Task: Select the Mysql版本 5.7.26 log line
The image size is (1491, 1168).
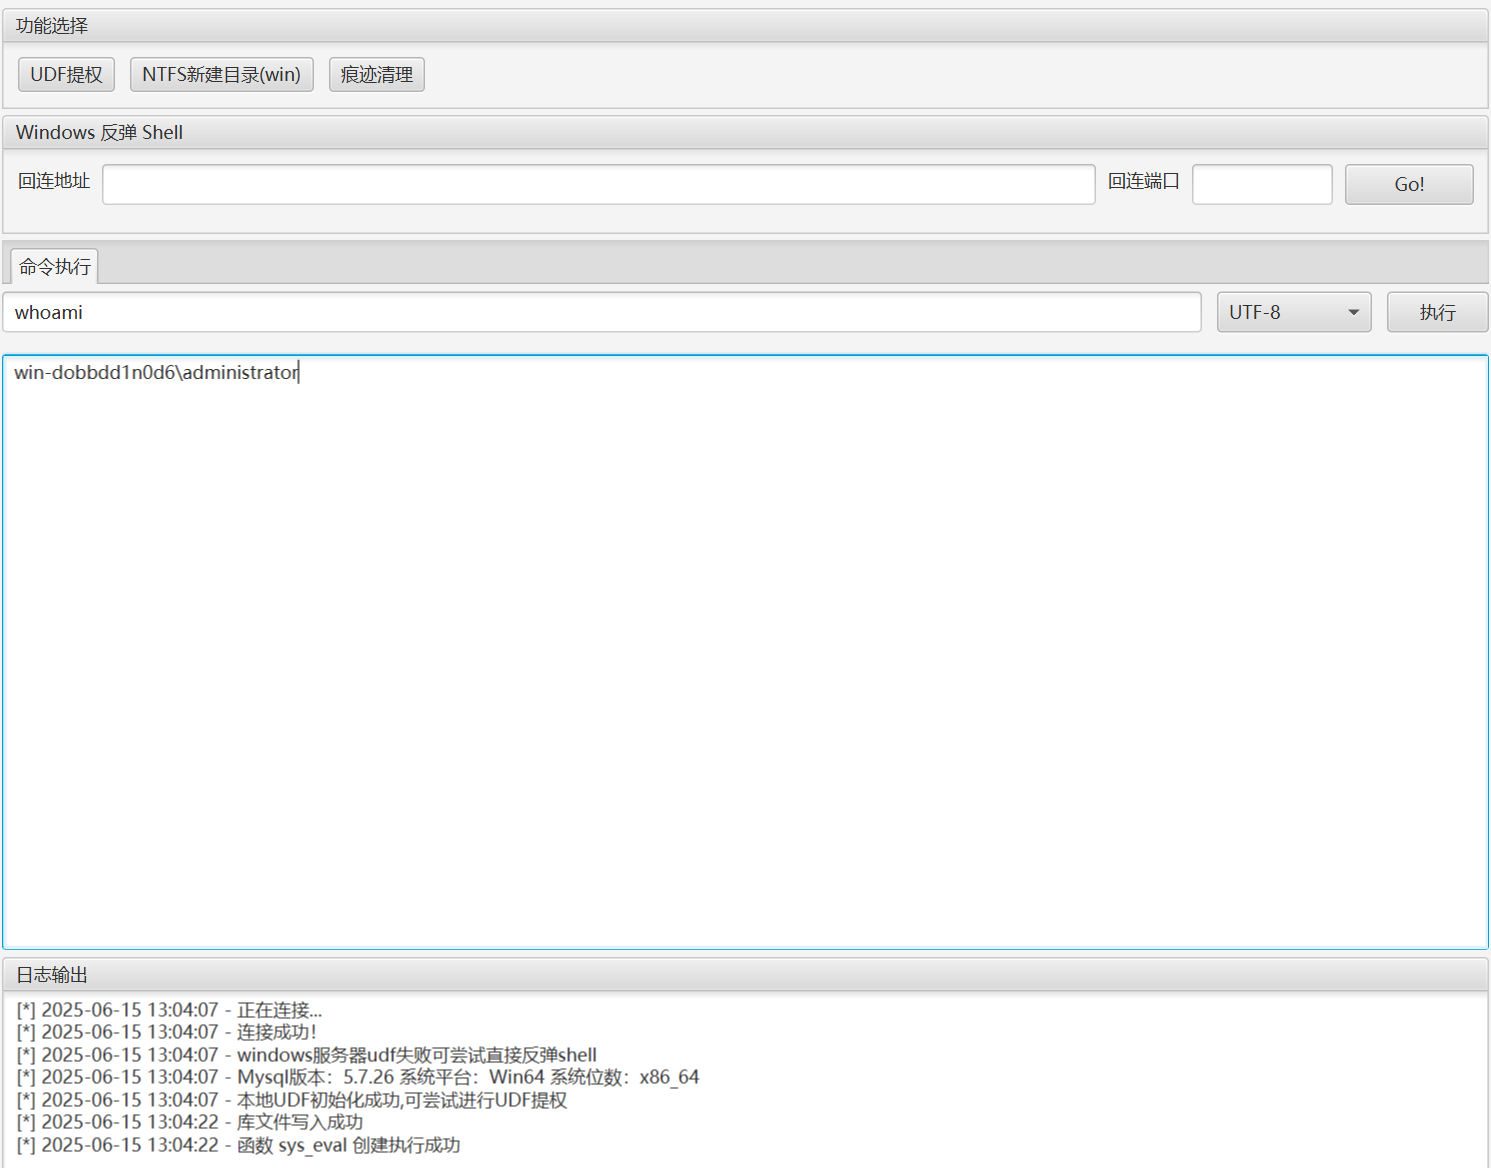Action: (357, 1077)
